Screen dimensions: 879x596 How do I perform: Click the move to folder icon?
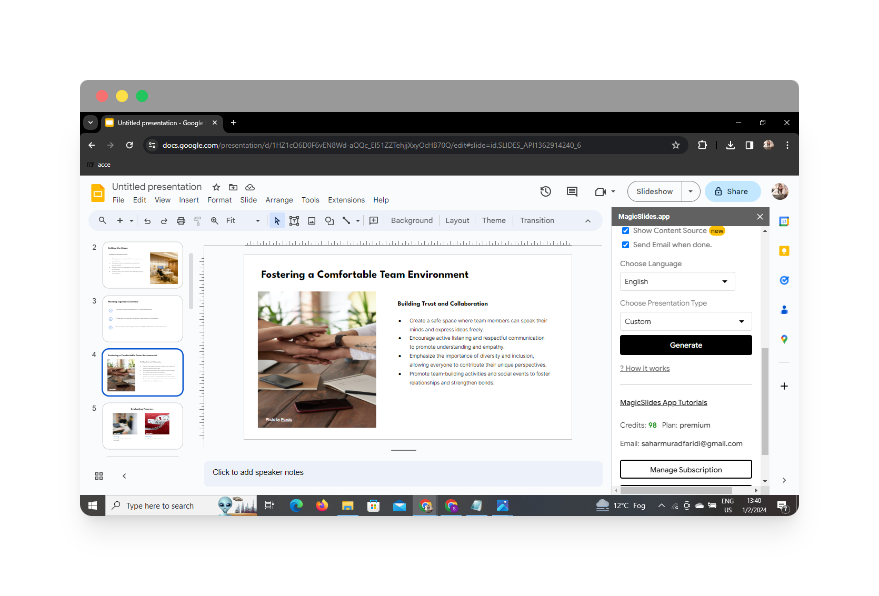tap(233, 187)
